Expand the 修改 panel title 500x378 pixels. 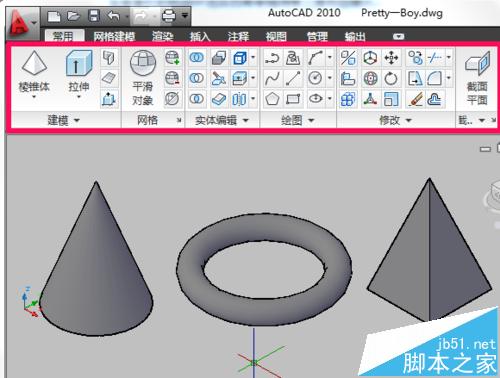(395, 120)
